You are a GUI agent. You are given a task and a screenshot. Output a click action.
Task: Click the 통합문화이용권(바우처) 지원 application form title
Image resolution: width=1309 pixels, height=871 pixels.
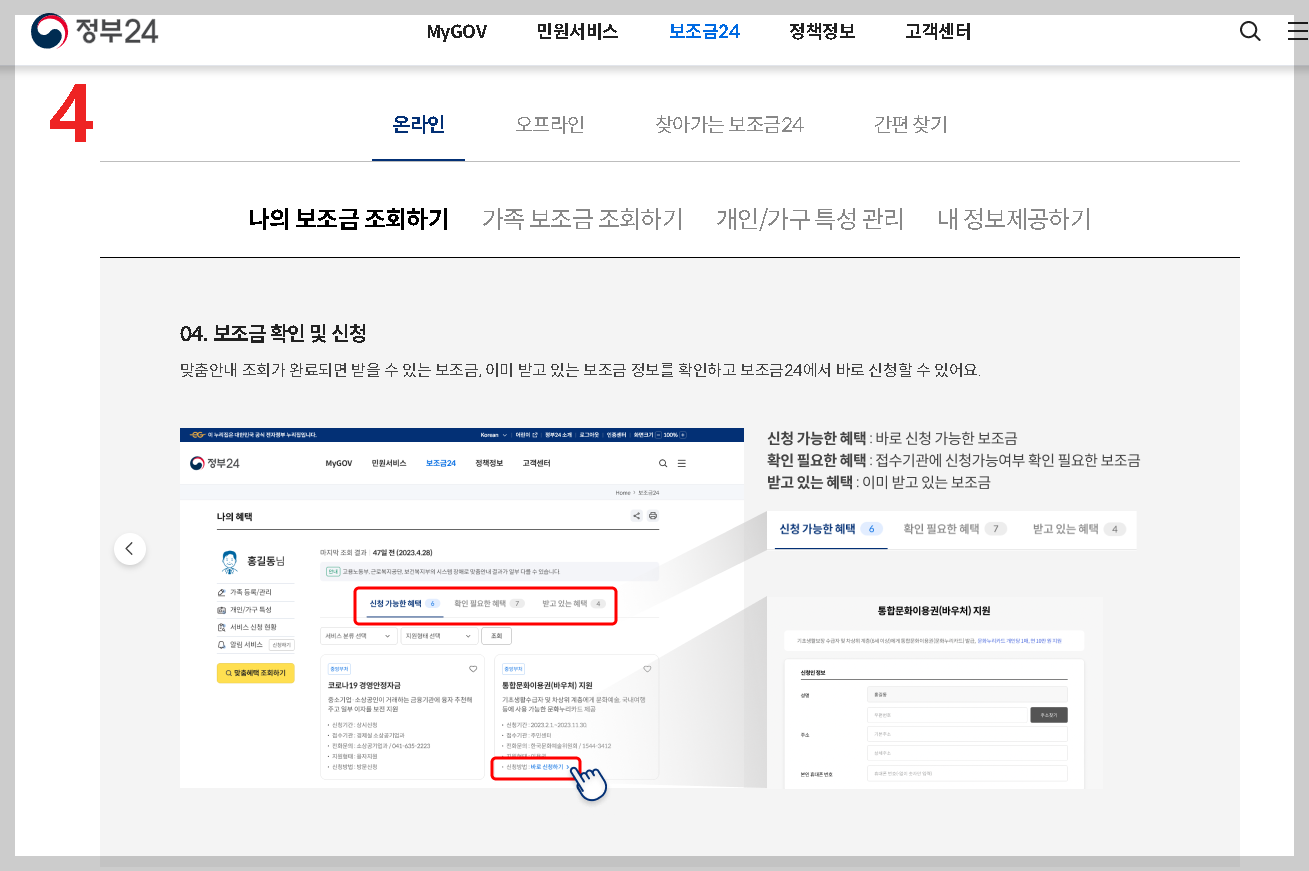934,610
